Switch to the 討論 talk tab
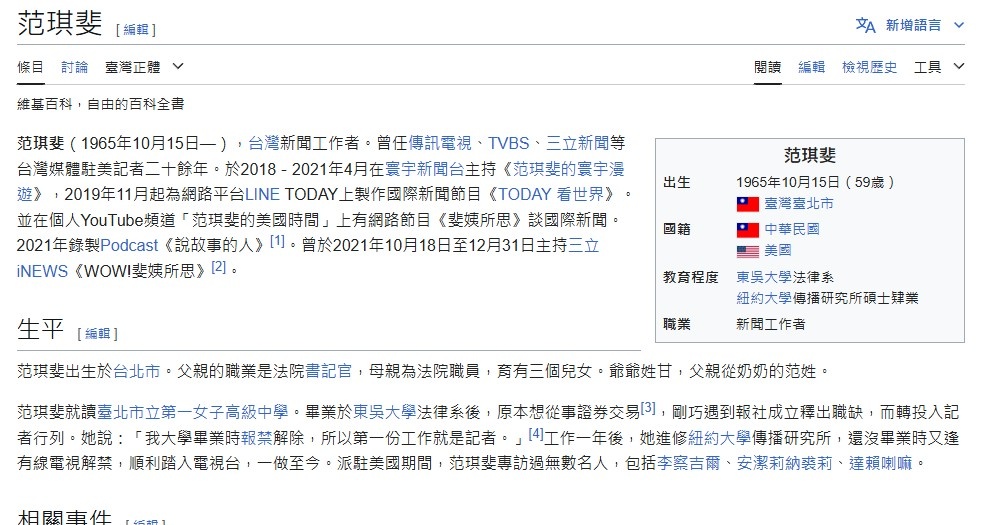Screen dimensions: 998x525 click(x=74, y=67)
